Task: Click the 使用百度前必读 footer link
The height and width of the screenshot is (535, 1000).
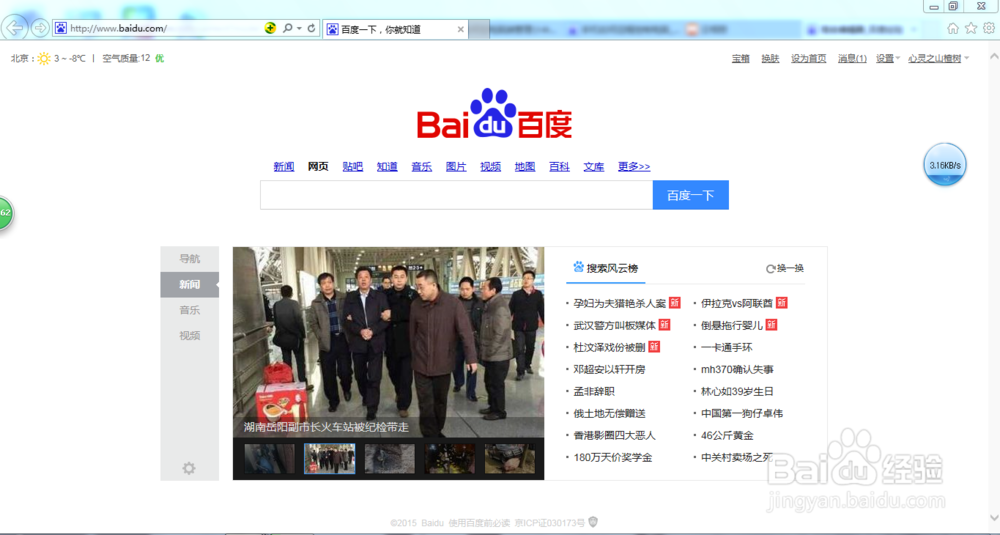Action: [479, 523]
